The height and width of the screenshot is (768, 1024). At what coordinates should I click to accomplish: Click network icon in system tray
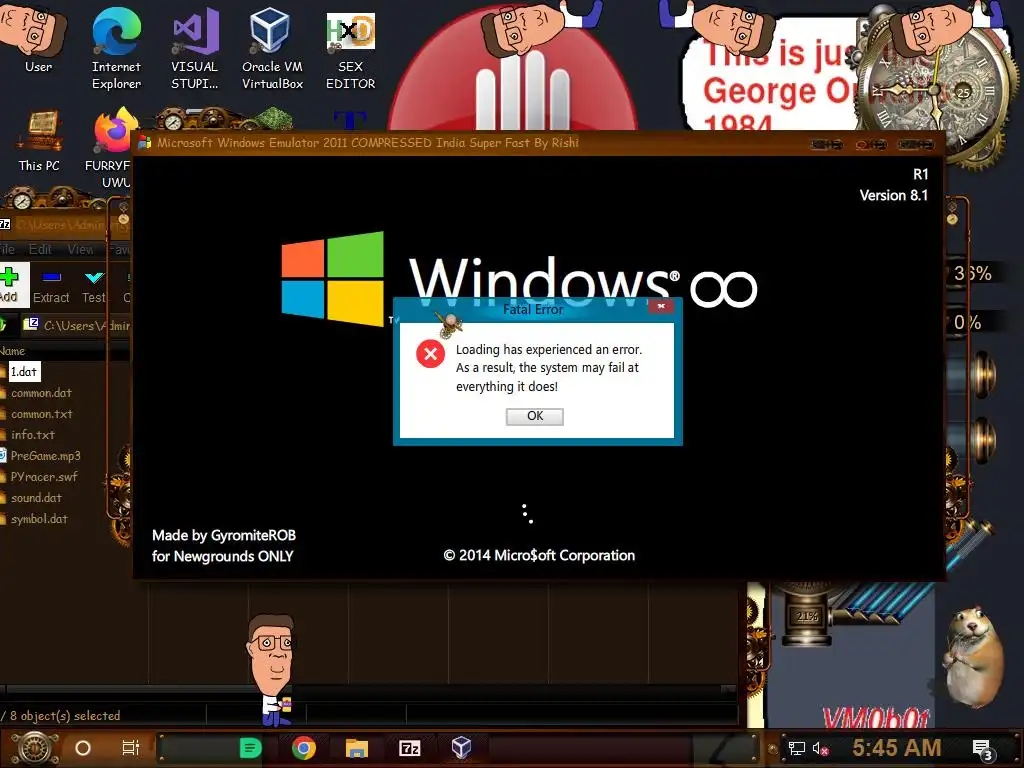(x=796, y=748)
